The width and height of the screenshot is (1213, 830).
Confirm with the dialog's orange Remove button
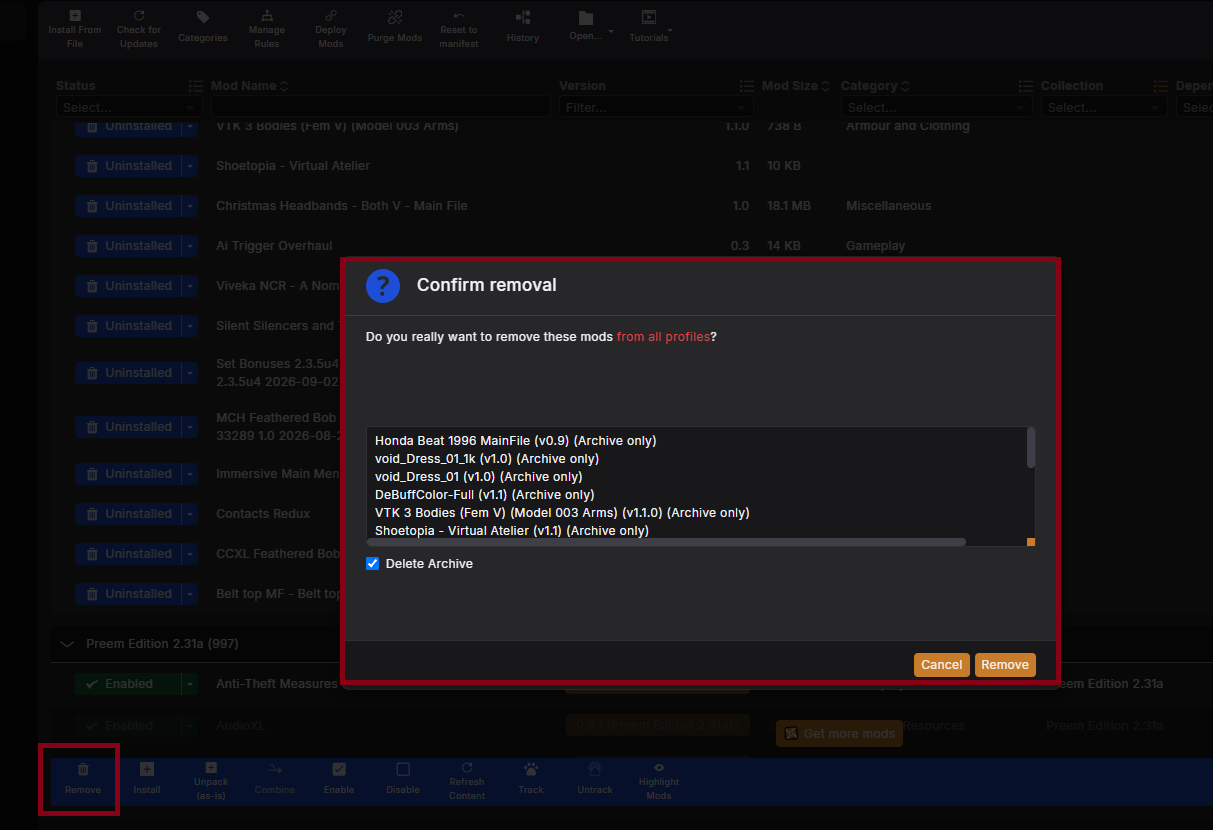pos(1005,665)
